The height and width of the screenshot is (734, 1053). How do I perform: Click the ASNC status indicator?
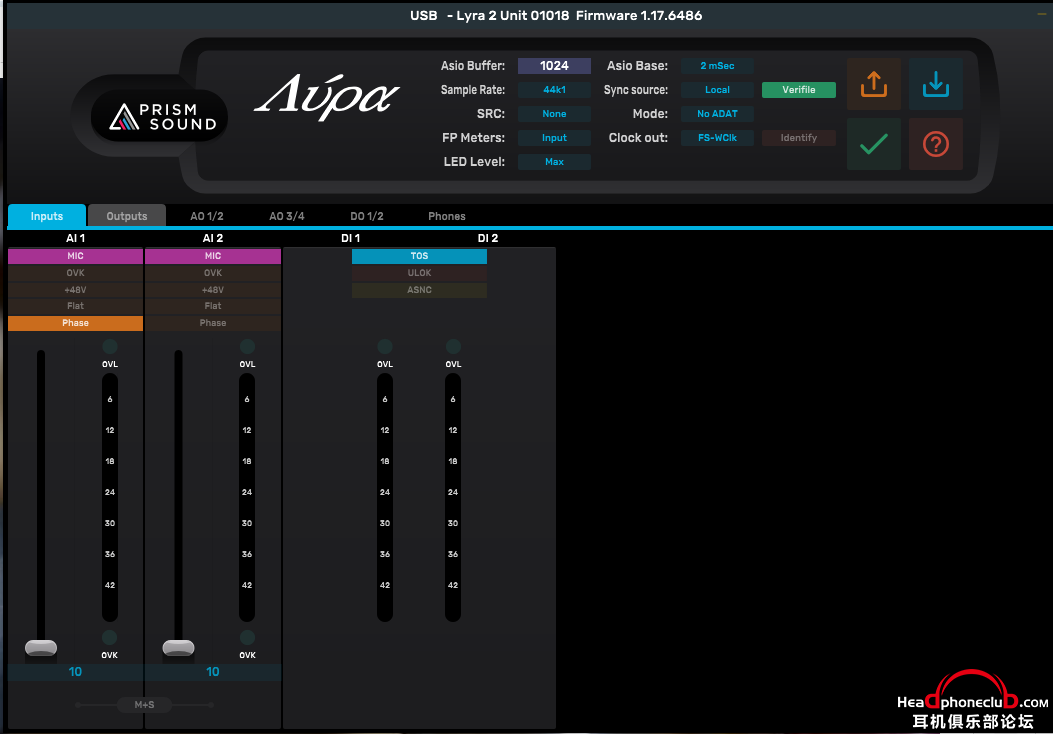419,290
